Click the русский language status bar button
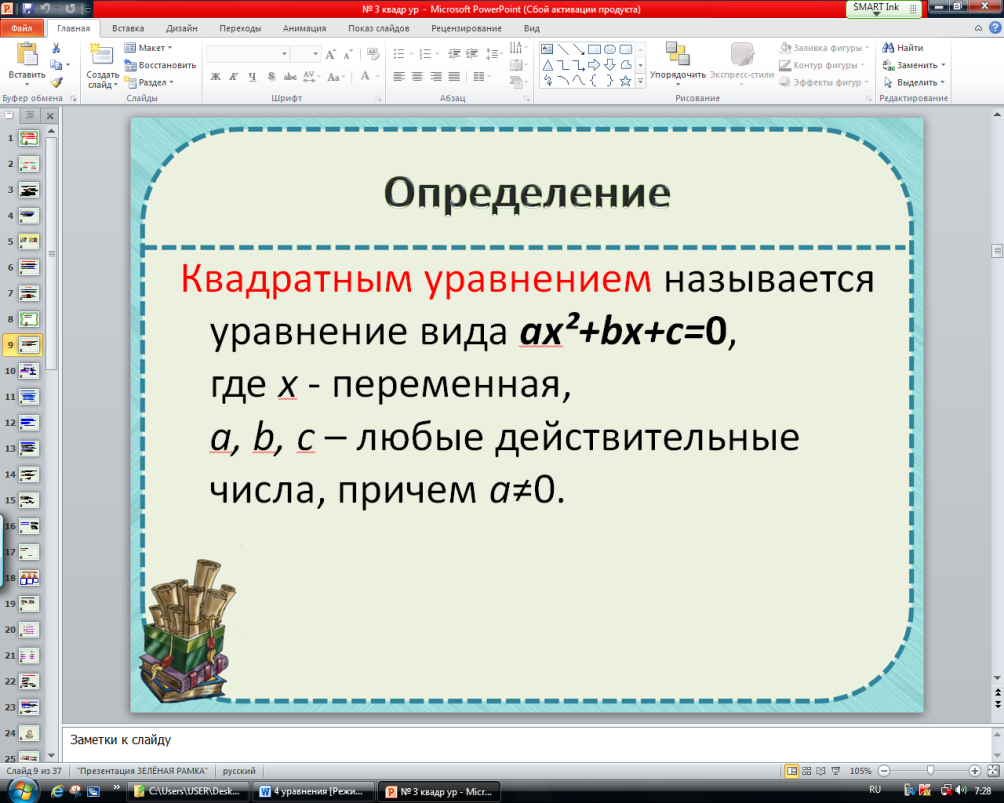1004x803 pixels. tap(239, 771)
